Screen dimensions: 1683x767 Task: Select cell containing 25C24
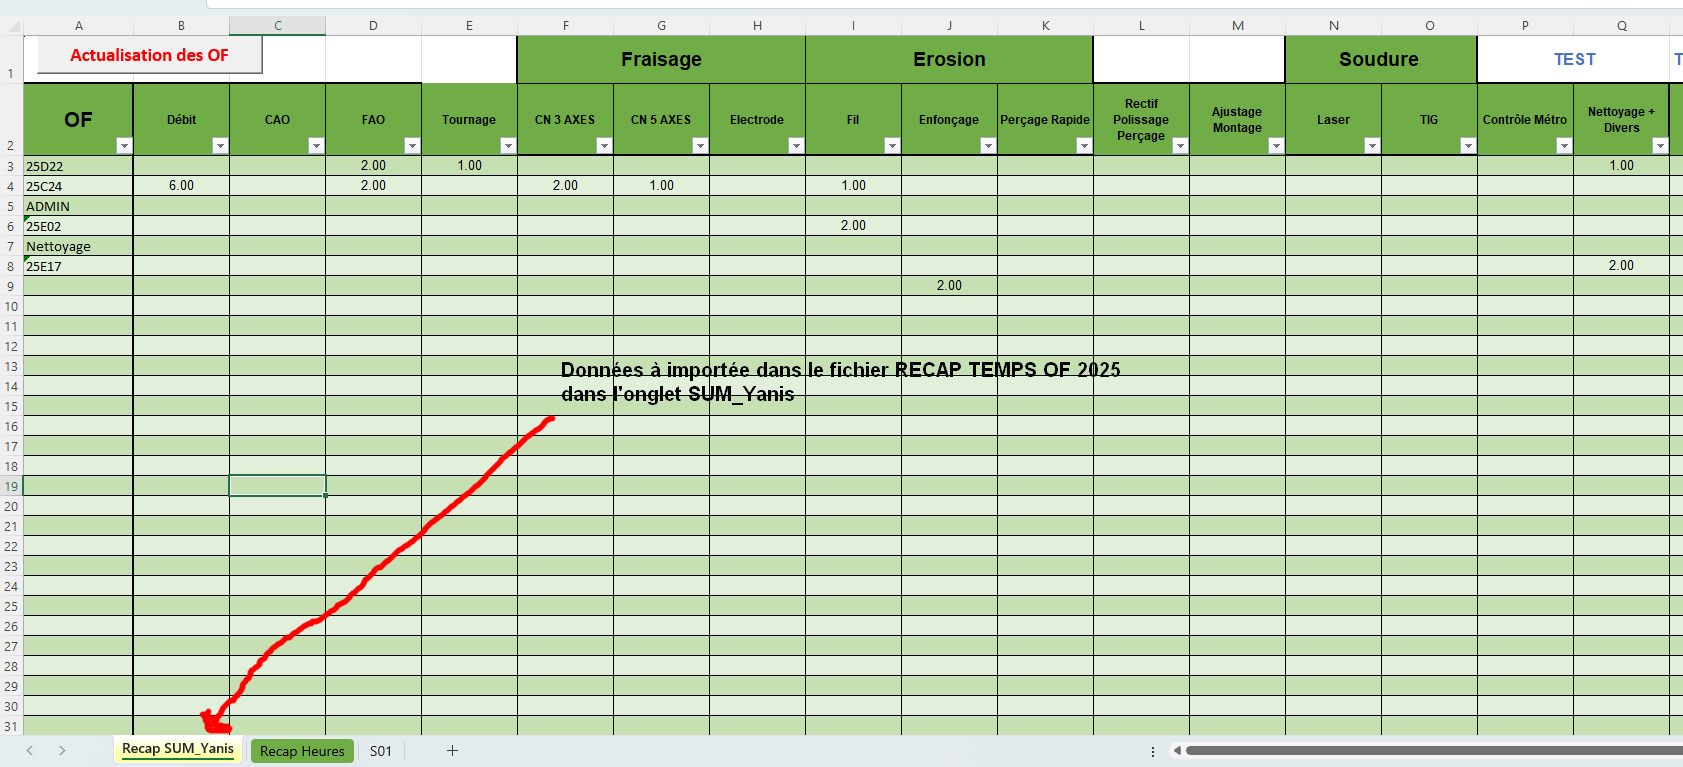[78, 186]
